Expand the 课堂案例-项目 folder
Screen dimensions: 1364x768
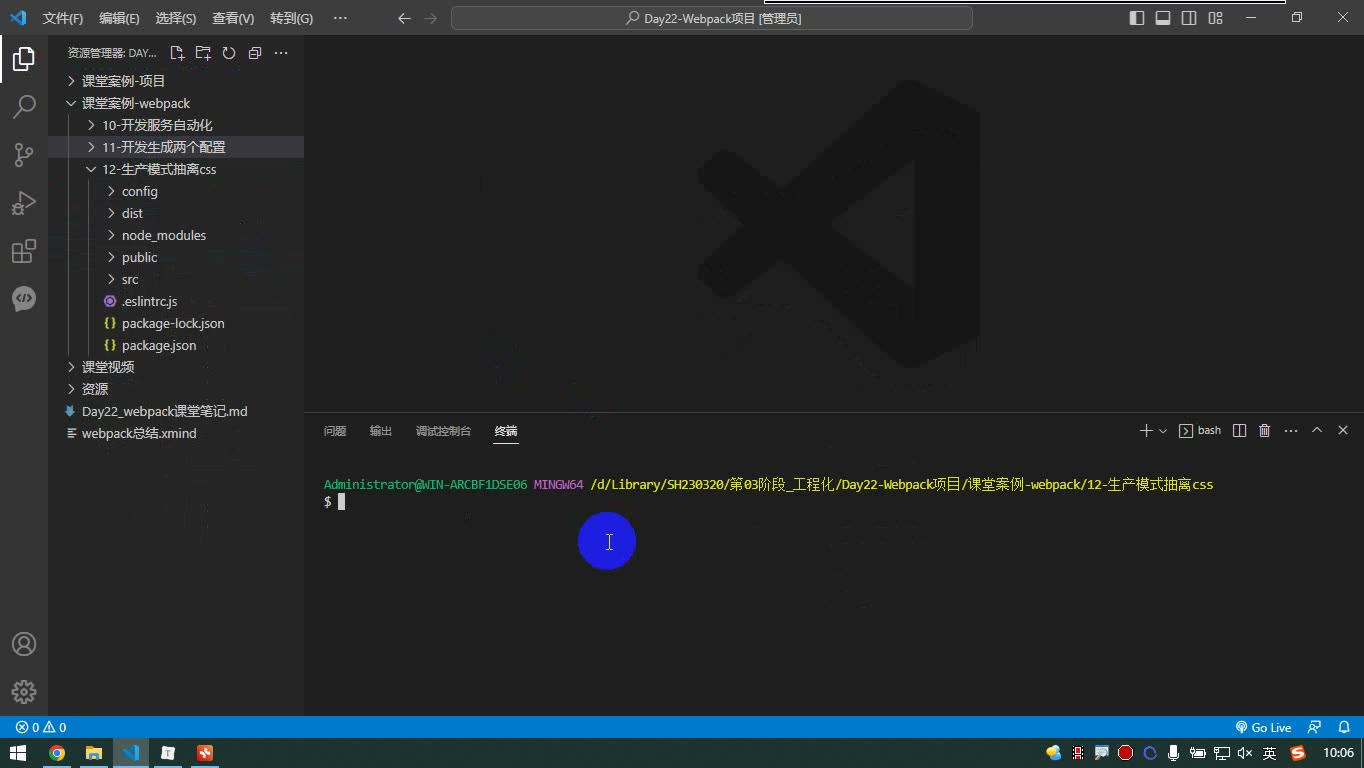coord(176,81)
